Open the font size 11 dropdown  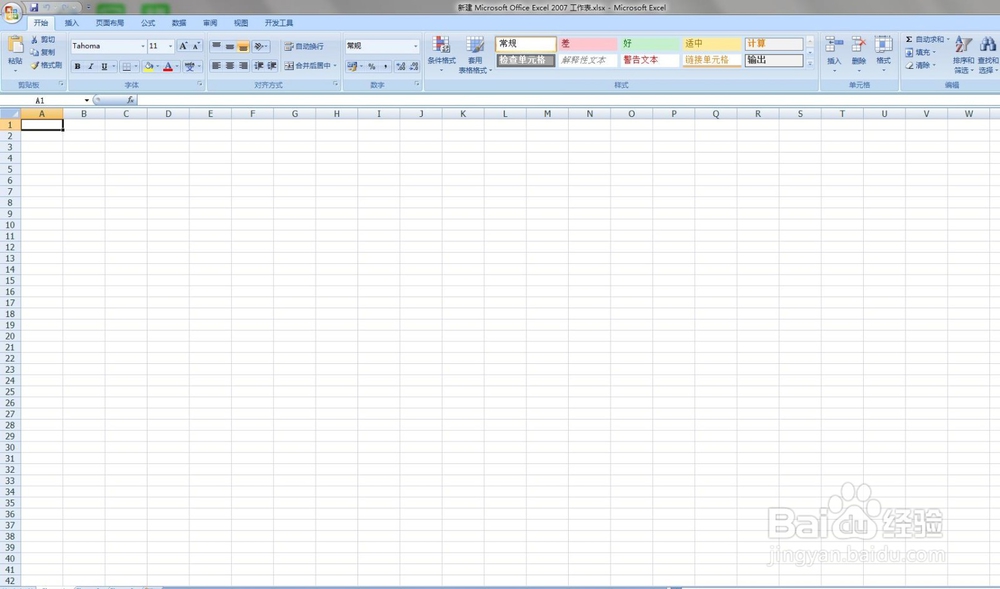point(170,46)
